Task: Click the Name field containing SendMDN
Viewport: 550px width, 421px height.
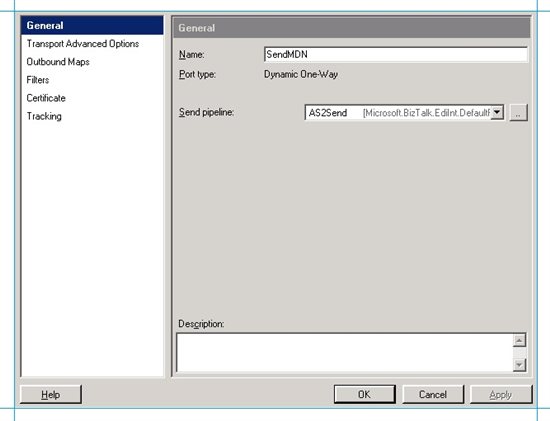Action: point(396,54)
